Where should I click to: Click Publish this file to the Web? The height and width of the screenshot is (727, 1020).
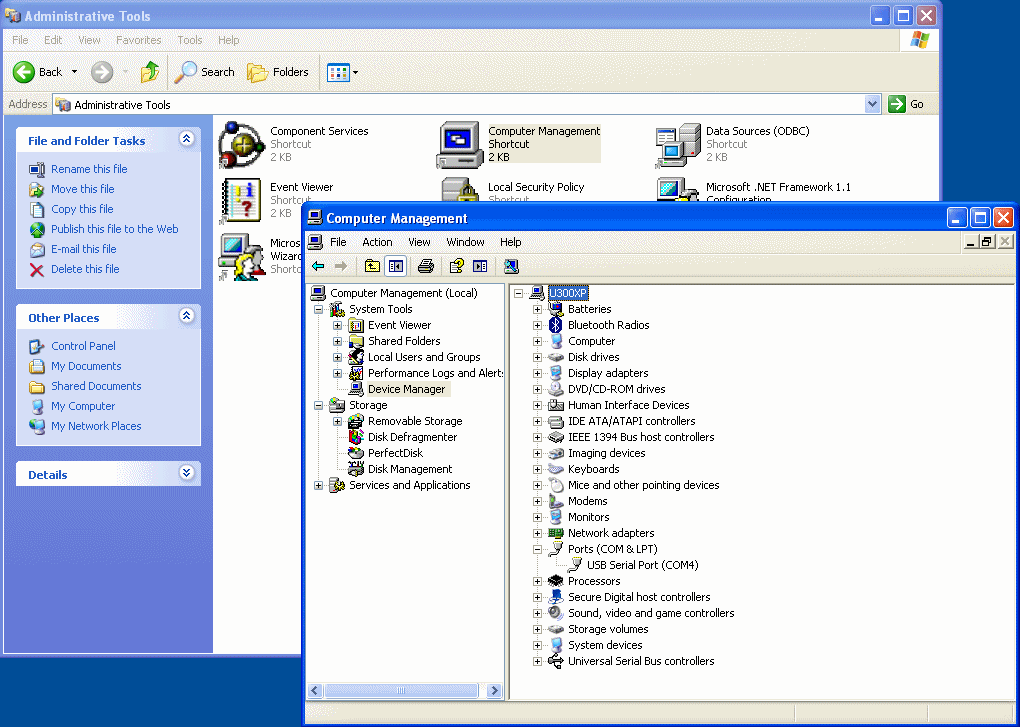(114, 229)
